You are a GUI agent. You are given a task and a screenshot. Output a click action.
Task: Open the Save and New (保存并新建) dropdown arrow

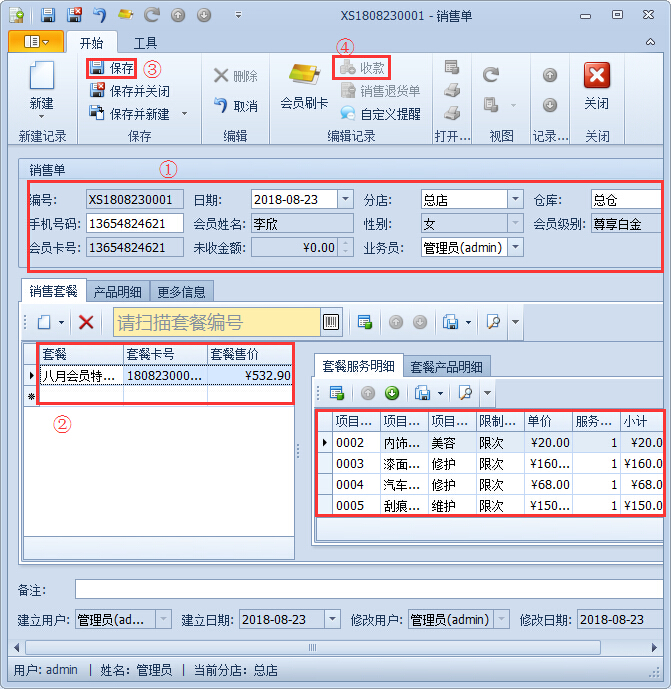pyautogui.click(x=184, y=114)
